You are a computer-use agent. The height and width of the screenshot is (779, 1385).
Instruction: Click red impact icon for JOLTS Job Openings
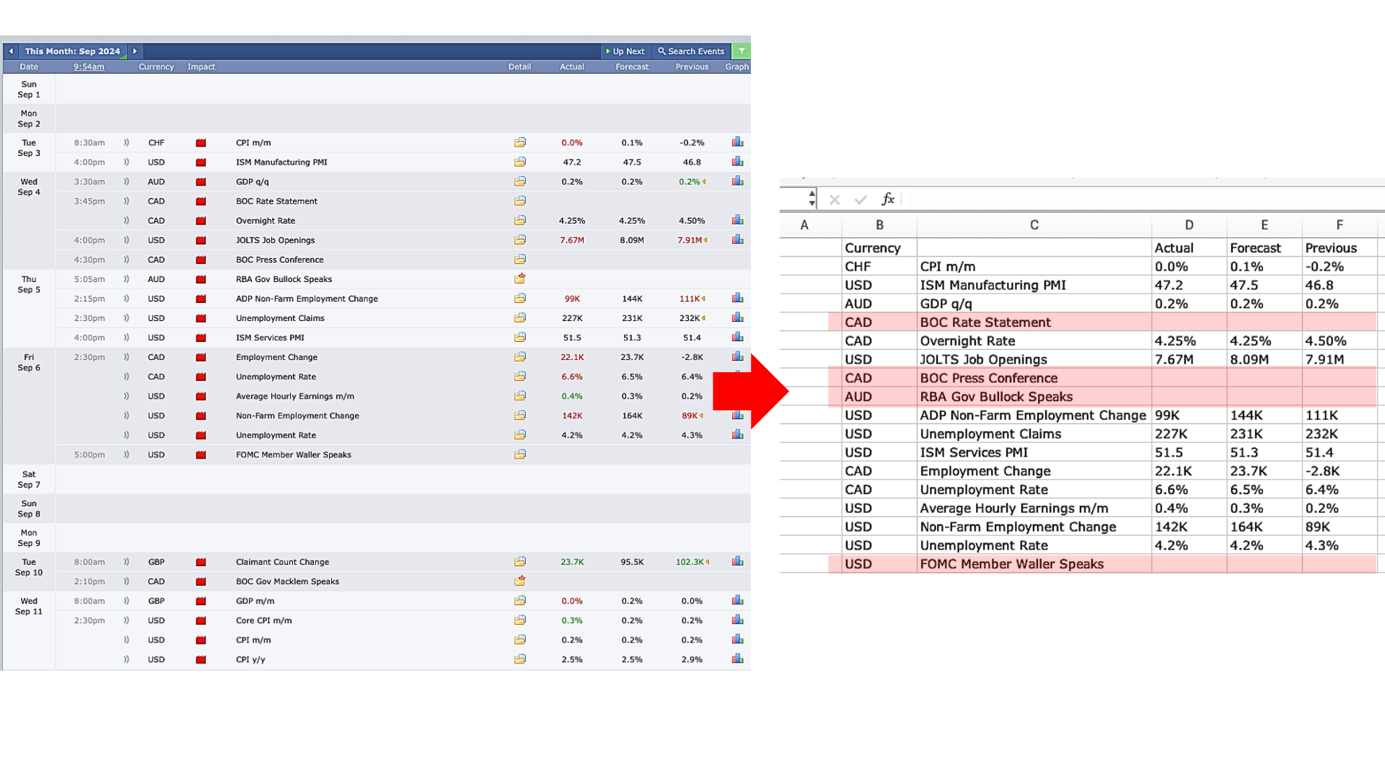pyautogui.click(x=201, y=241)
